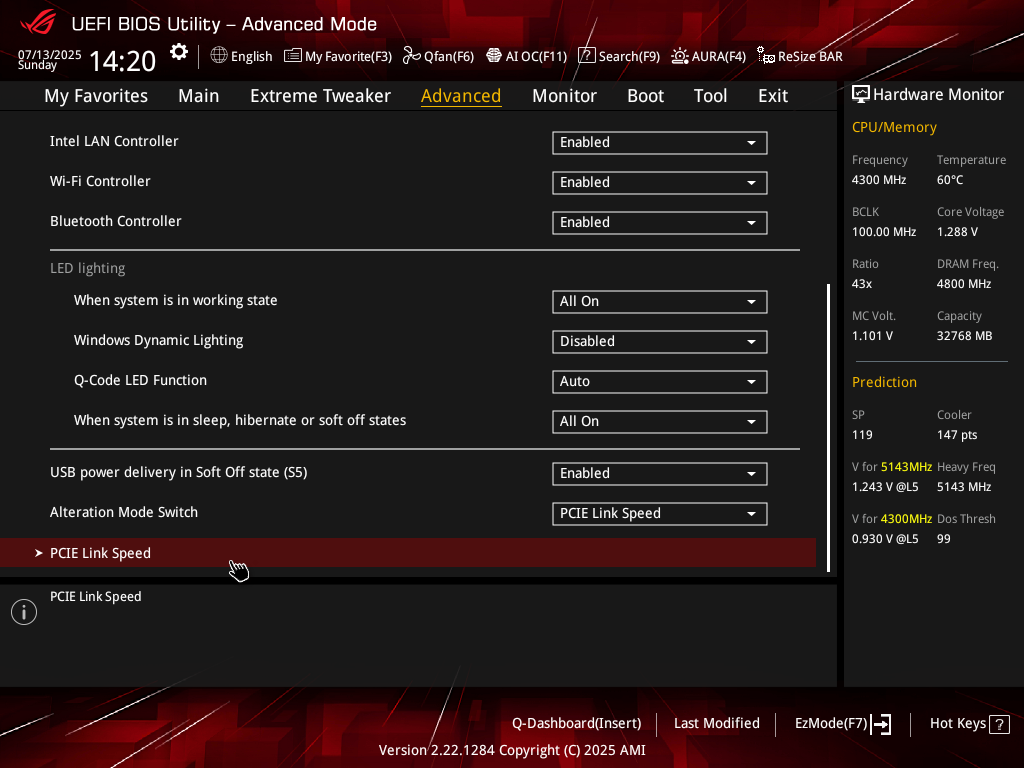Image resolution: width=1024 pixels, height=768 pixels.
Task: Open sleep, hibernate, soft off LED dropdown
Action: [x=660, y=421]
